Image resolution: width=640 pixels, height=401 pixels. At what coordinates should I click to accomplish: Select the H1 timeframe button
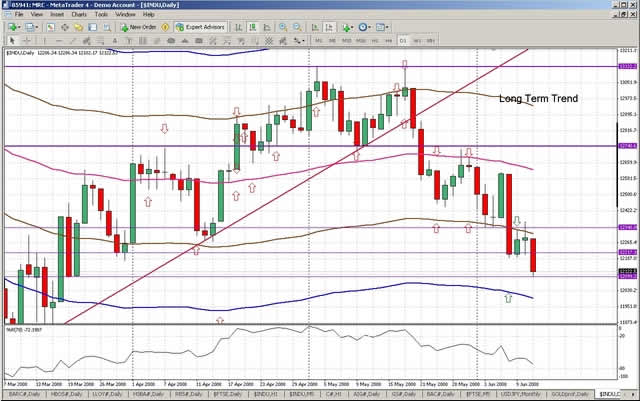(375, 41)
